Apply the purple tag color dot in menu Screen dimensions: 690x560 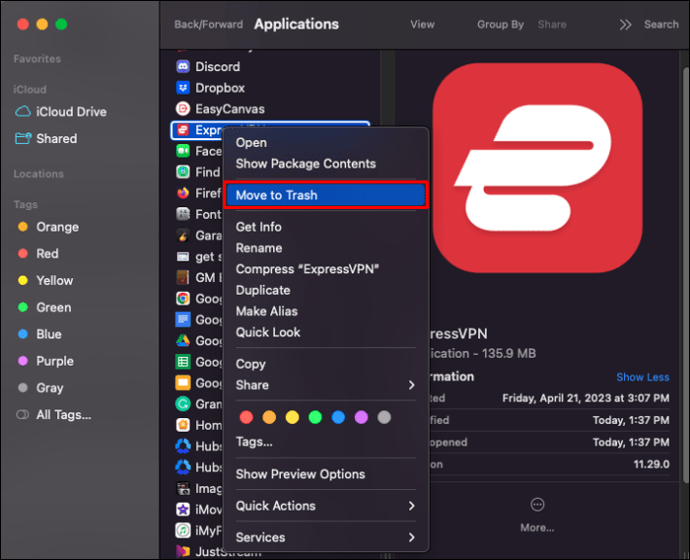click(x=361, y=417)
